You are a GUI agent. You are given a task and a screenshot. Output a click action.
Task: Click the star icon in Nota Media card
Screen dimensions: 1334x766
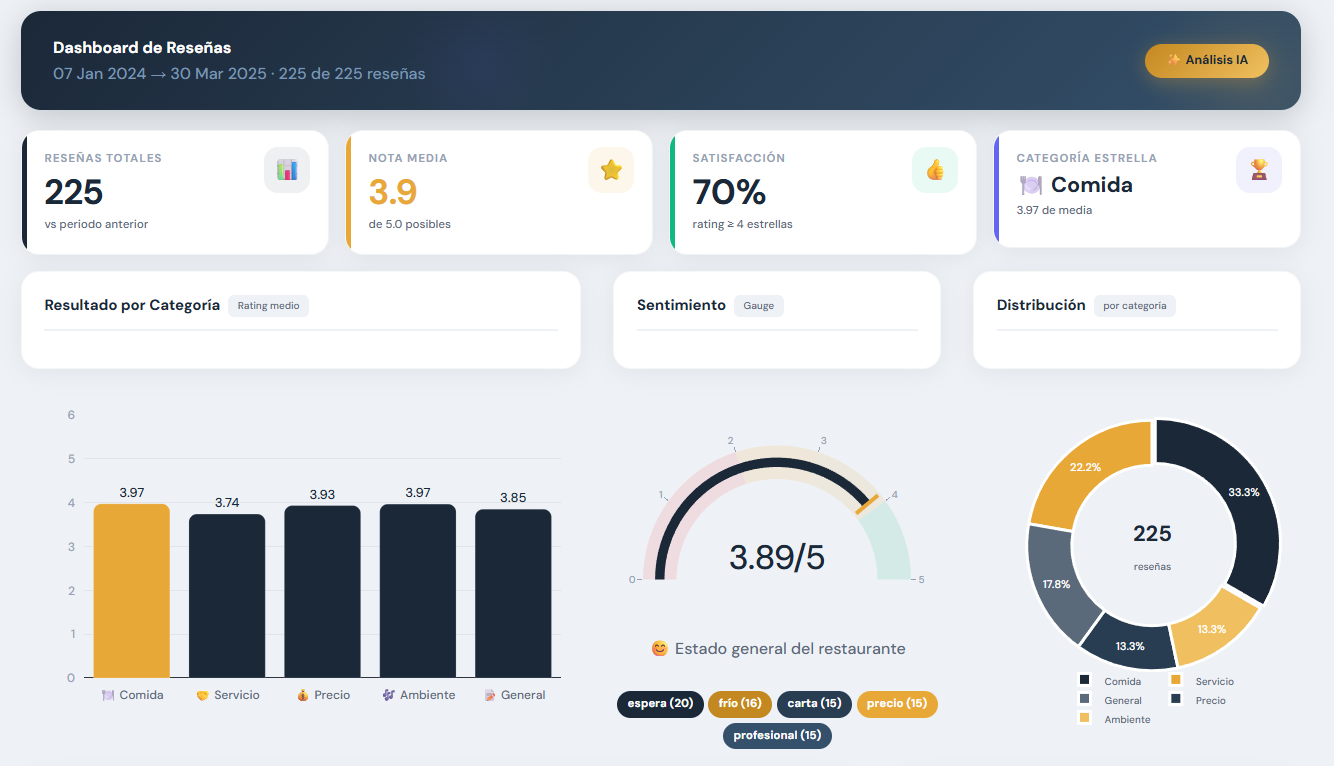coord(611,170)
